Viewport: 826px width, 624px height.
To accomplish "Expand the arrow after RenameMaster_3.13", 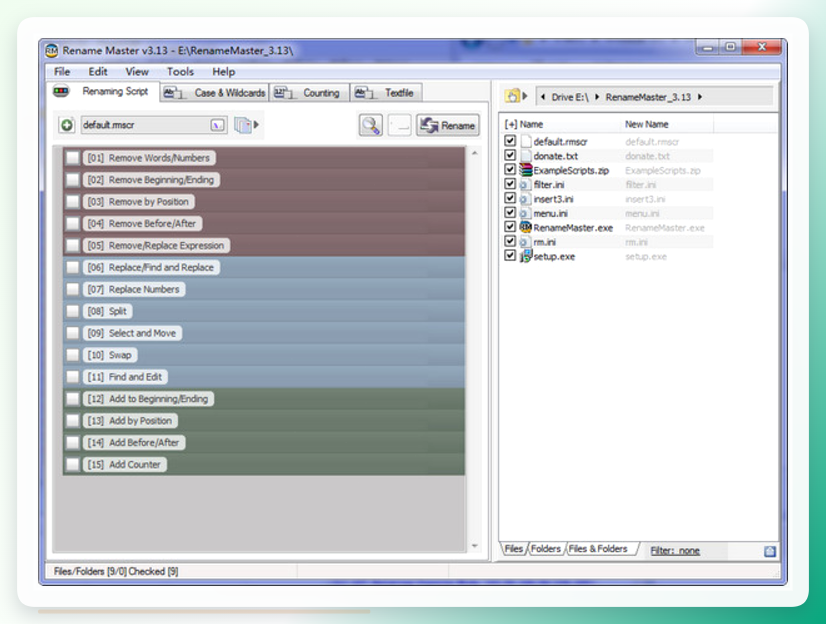I will [700, 97].
